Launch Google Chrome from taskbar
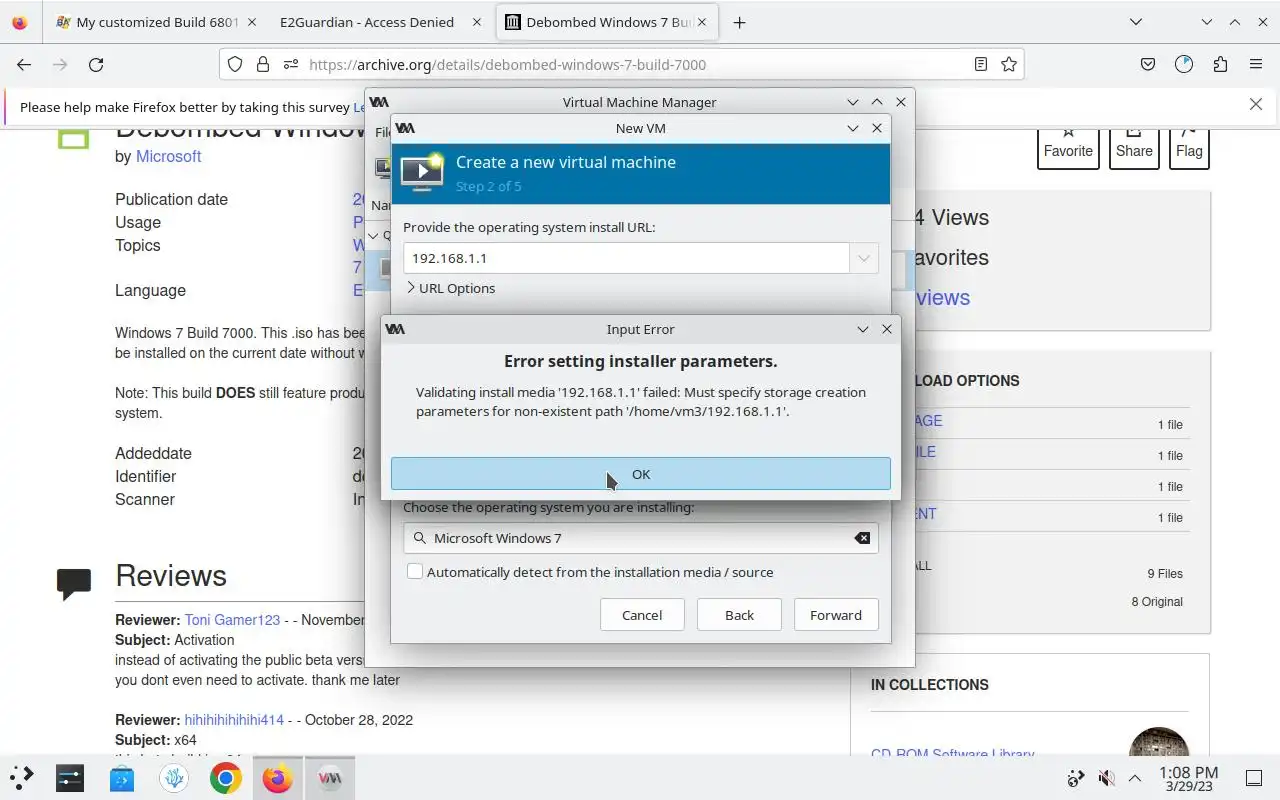Image resolution: width=1280 pixels, height=800 pixels. (x=226, y=777)
